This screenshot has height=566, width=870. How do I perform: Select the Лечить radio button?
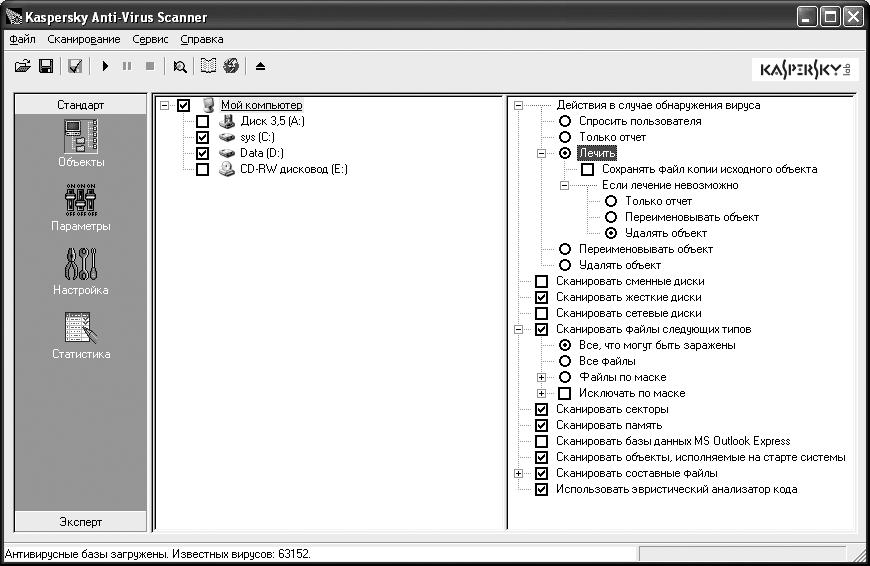coord(565,153)
